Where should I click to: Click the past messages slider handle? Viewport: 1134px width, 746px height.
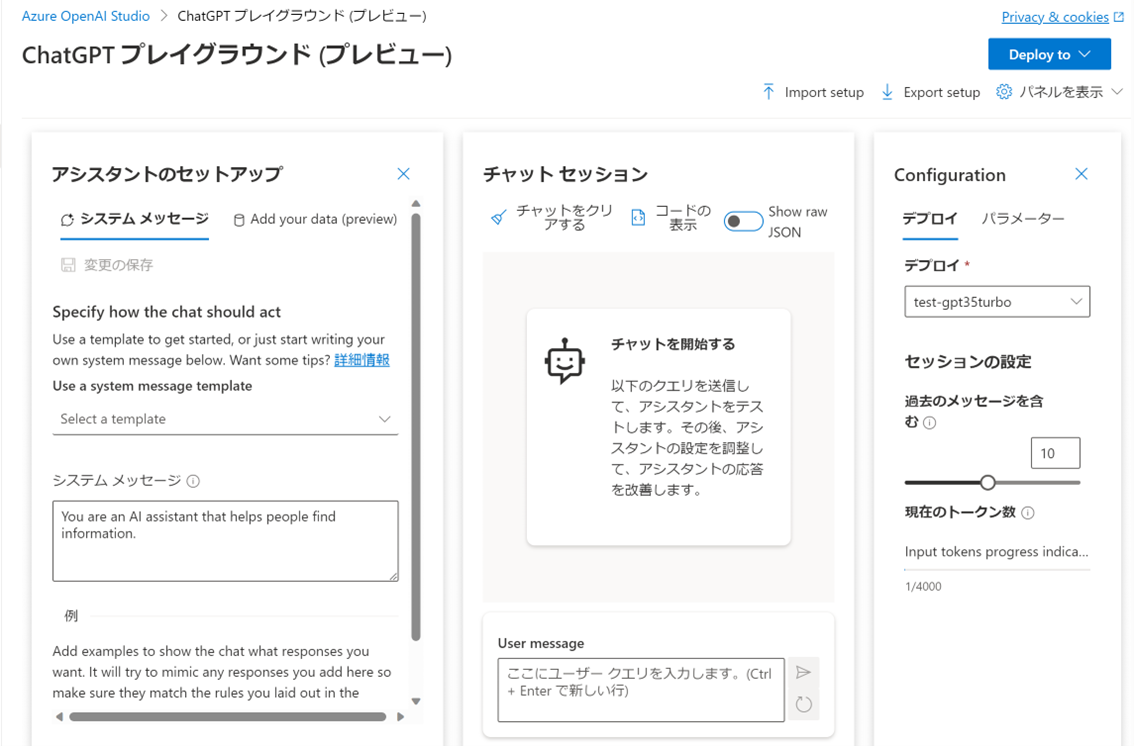(x=988, y=482)
